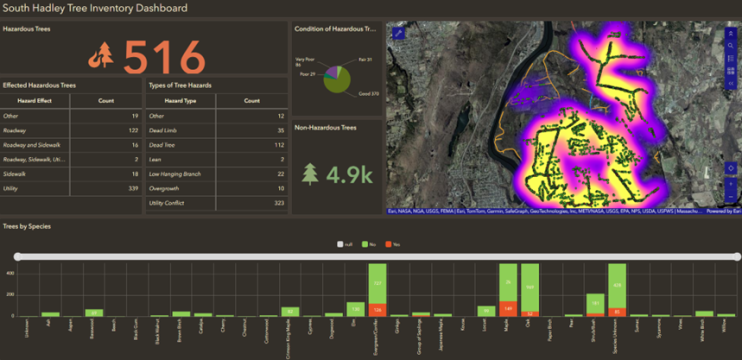Click the red 85 Species Unknown segment
The height and width of the screenshot is (360, 742).
tap(617, 312)
